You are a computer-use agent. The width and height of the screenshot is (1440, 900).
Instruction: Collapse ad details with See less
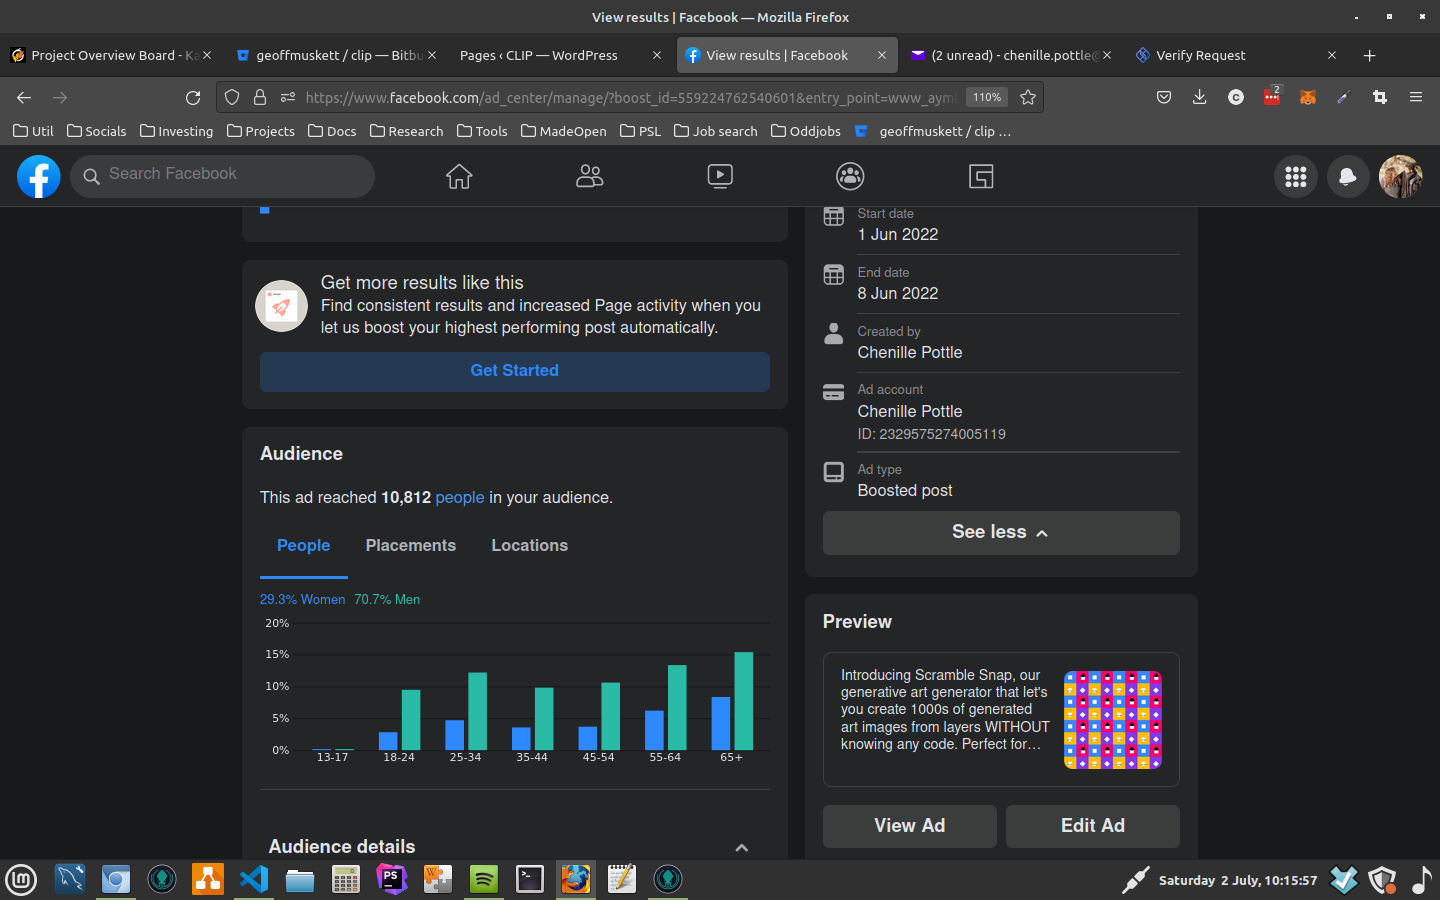click(1001, 533)
